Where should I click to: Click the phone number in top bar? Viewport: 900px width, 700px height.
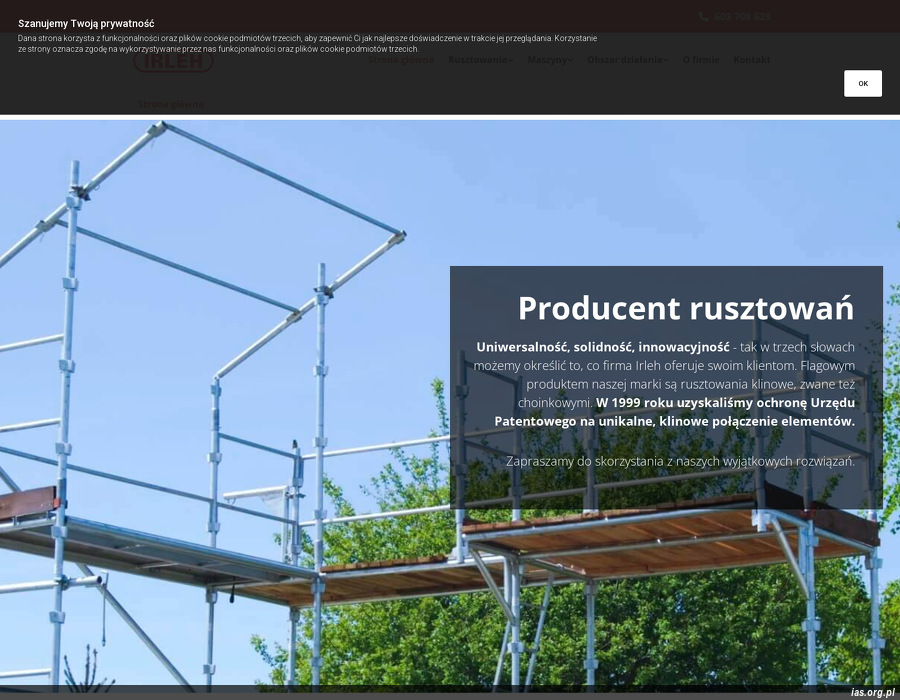point(742,17)
